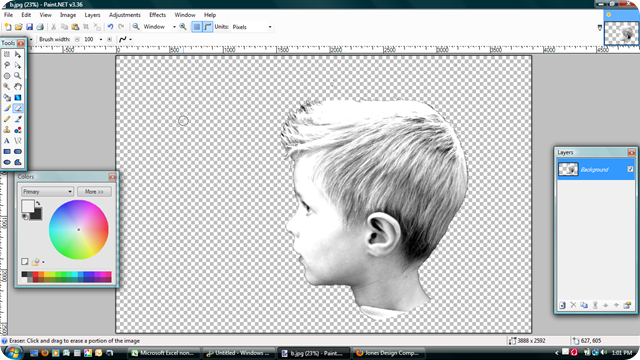This screenshot has width=640, height=360.
Task: Decrease brush width minus button
Action: click(77, 40)
